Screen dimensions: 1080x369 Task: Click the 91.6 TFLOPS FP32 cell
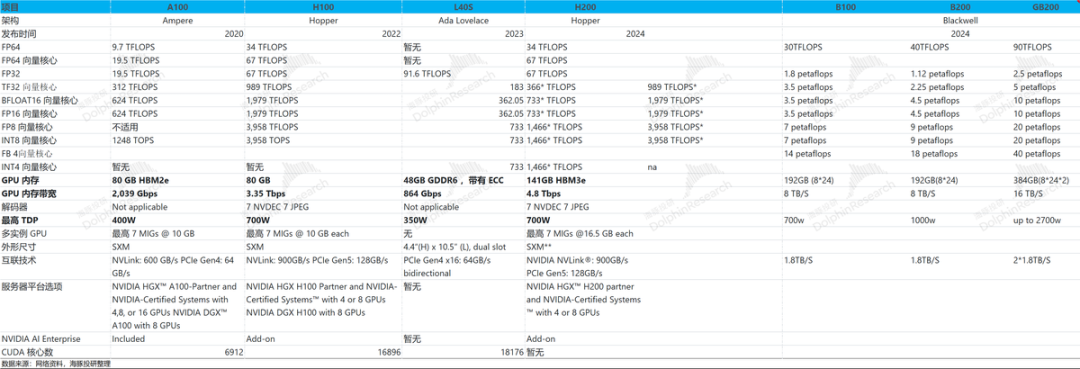(427, 73)
